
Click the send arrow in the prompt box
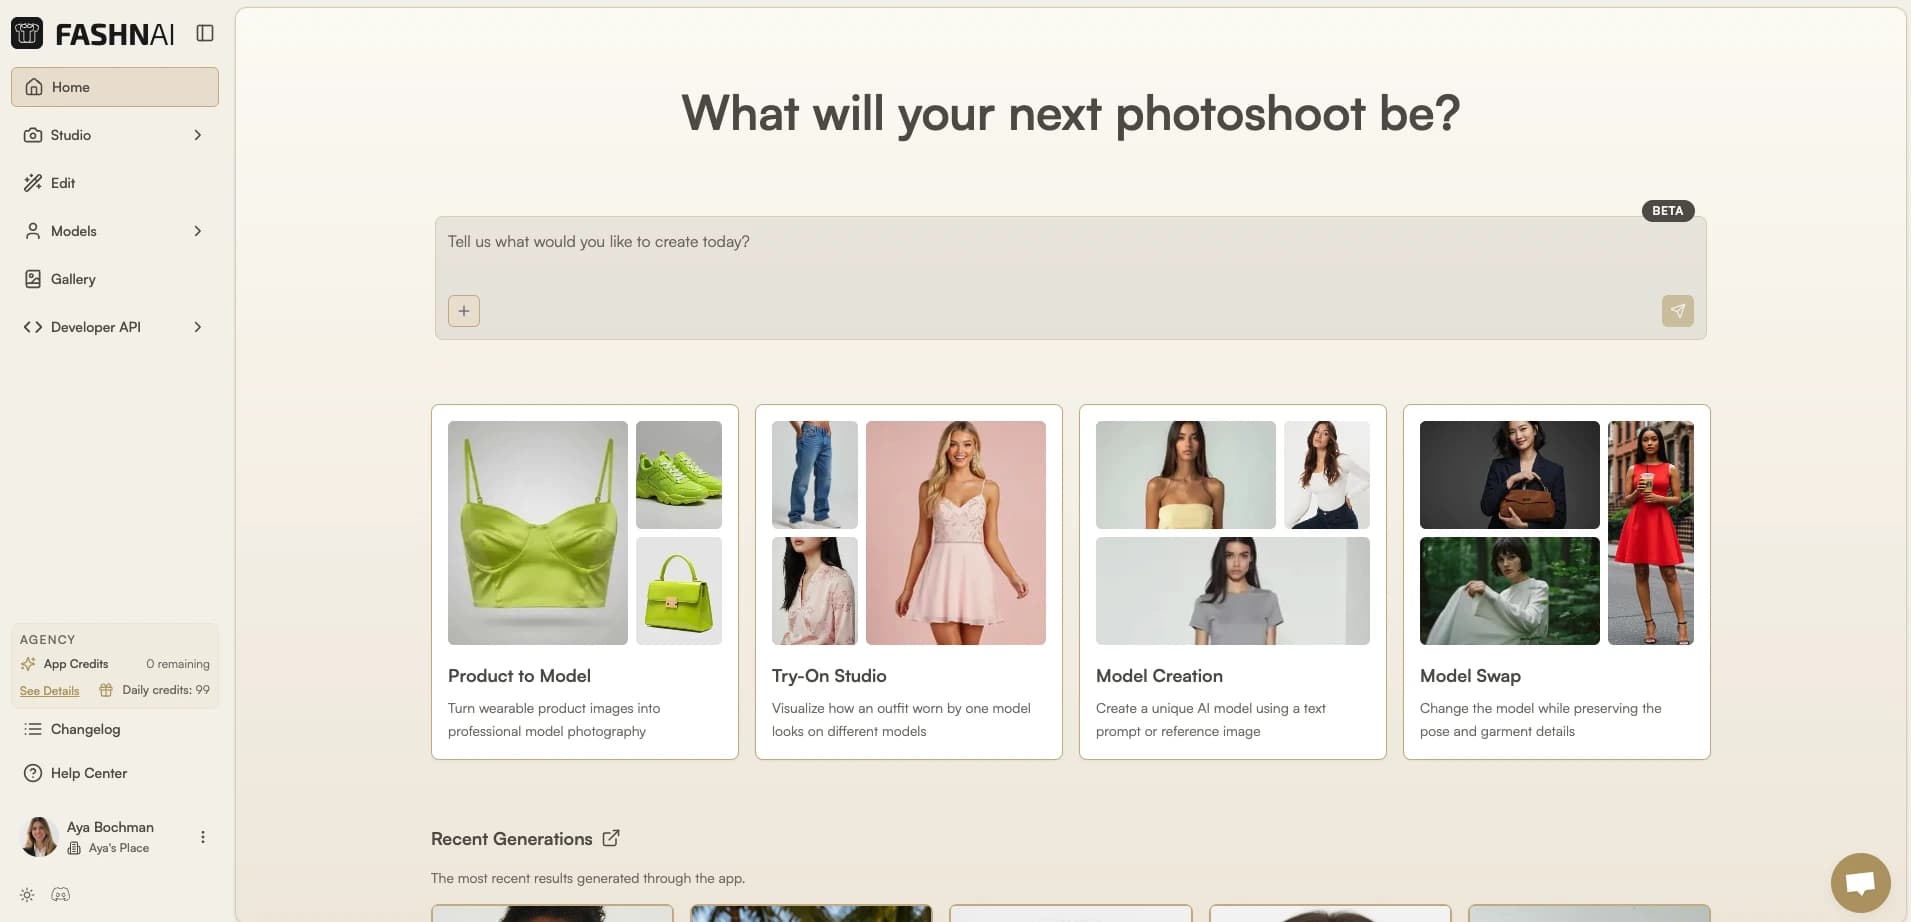click(x=1677, y=311)
